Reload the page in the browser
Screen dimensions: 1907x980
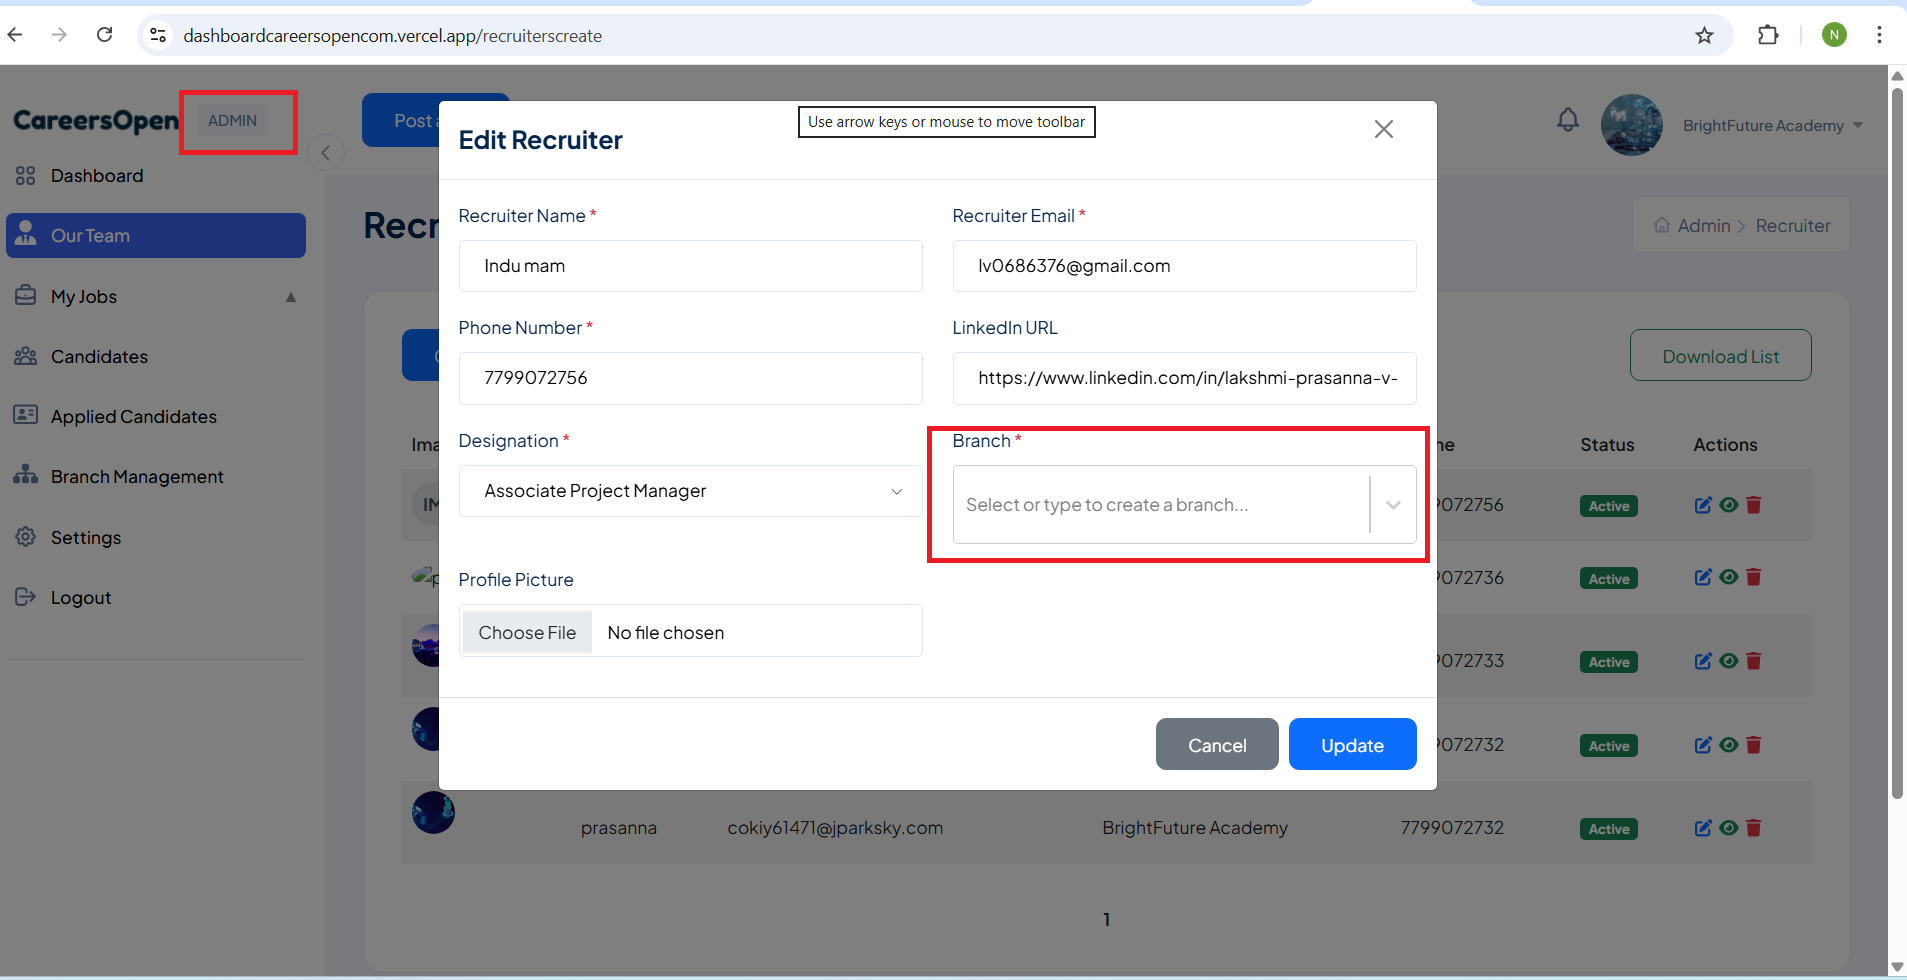[x=105, y=36]
